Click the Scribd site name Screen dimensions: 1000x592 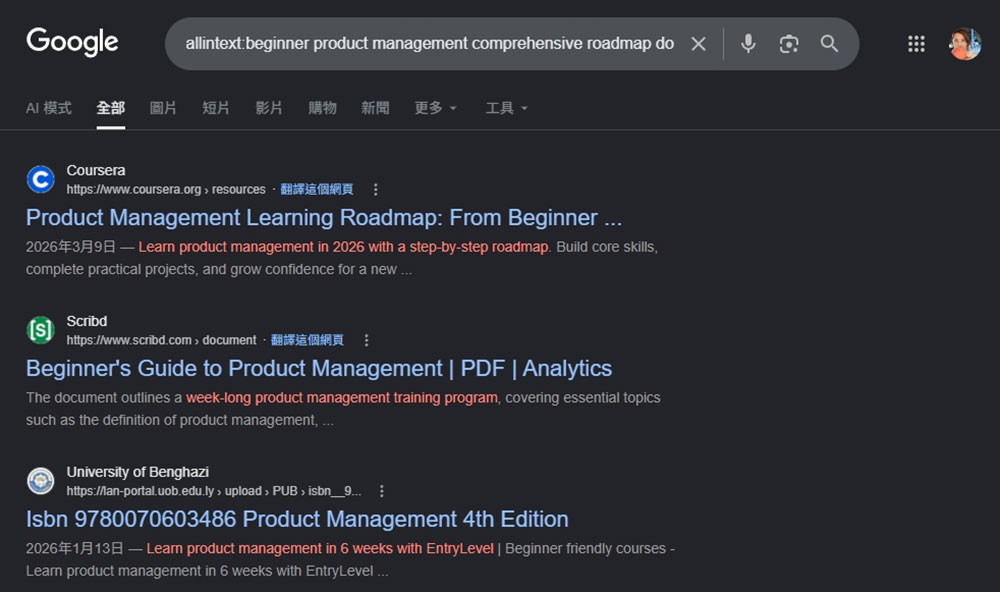point(87,321)
